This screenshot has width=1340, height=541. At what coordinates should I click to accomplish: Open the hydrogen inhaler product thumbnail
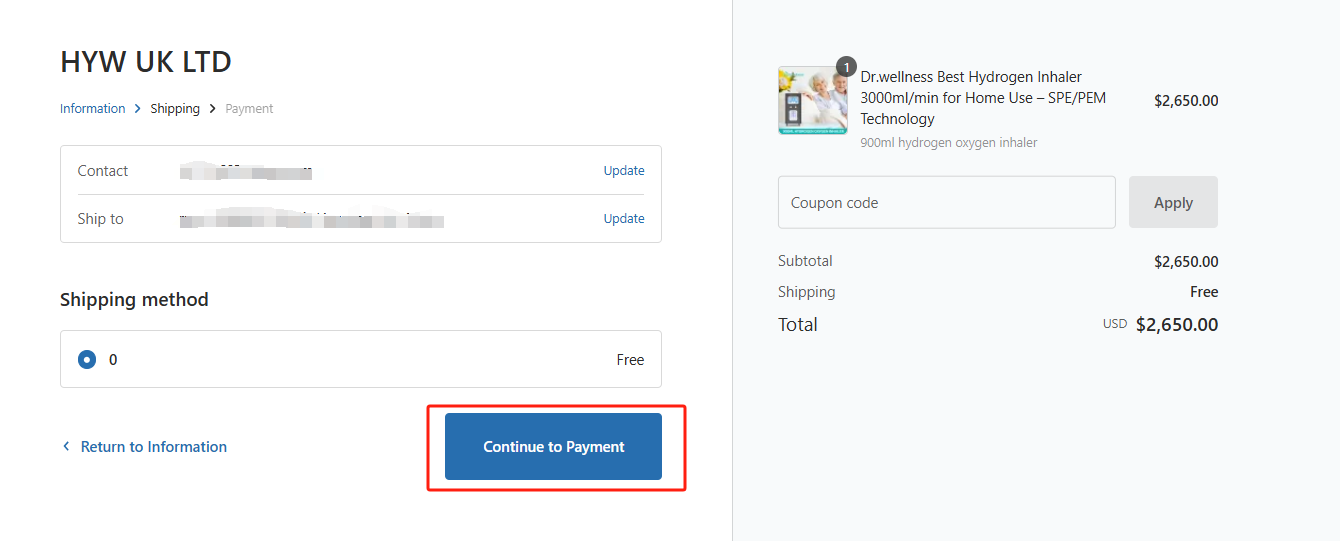[x=811, y=101]
